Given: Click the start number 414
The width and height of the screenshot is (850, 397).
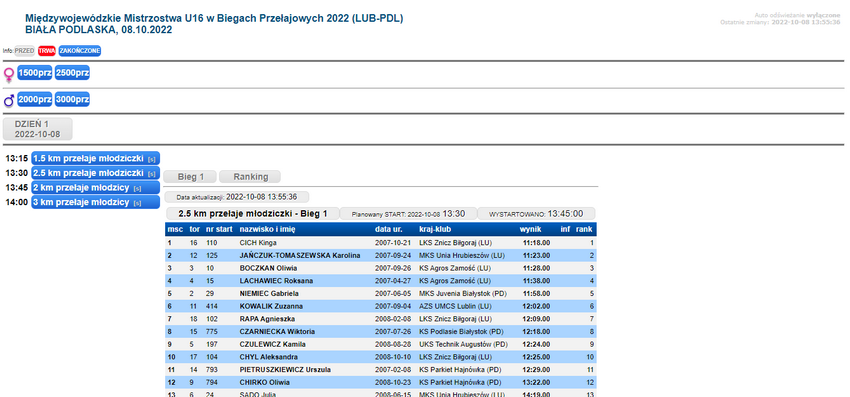Looking at the screenshot, I should 211,306.
